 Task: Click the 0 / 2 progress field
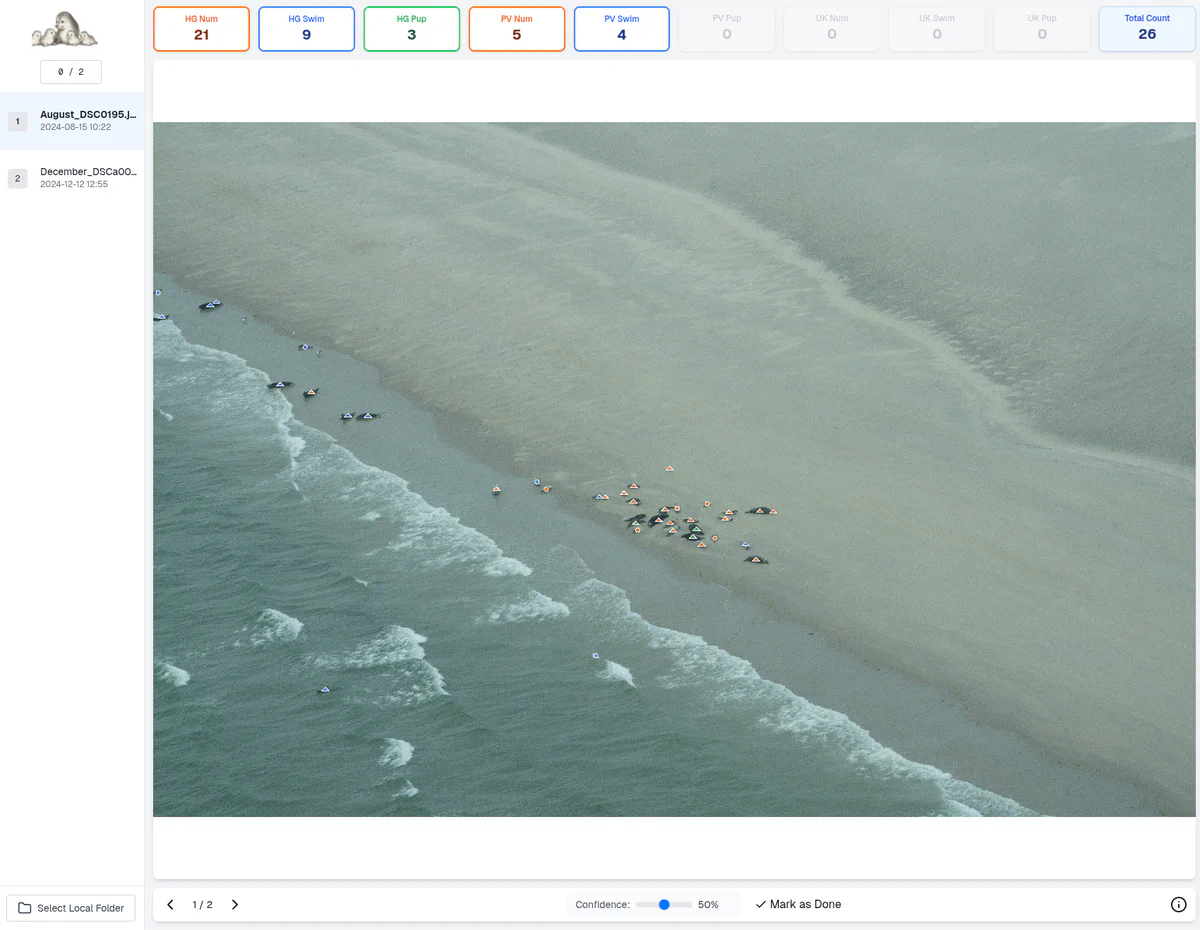pos(70,72)
